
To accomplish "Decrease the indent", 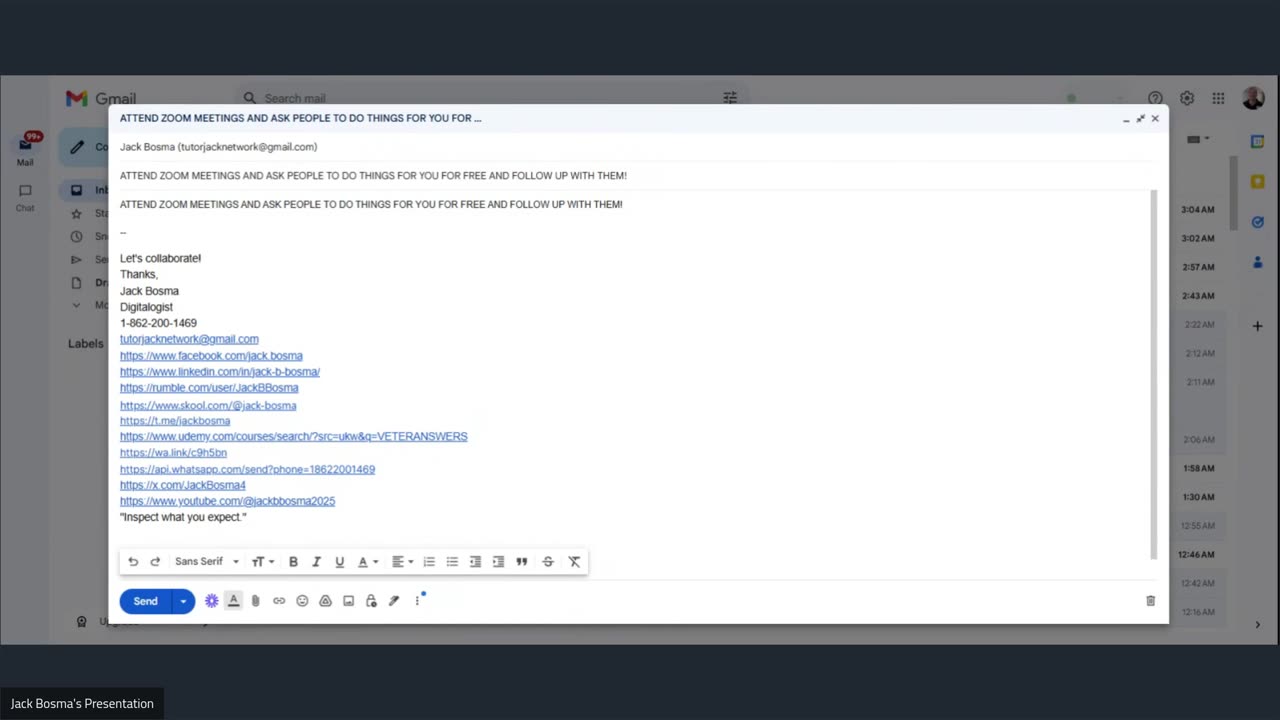I will [x=475, y=562].
